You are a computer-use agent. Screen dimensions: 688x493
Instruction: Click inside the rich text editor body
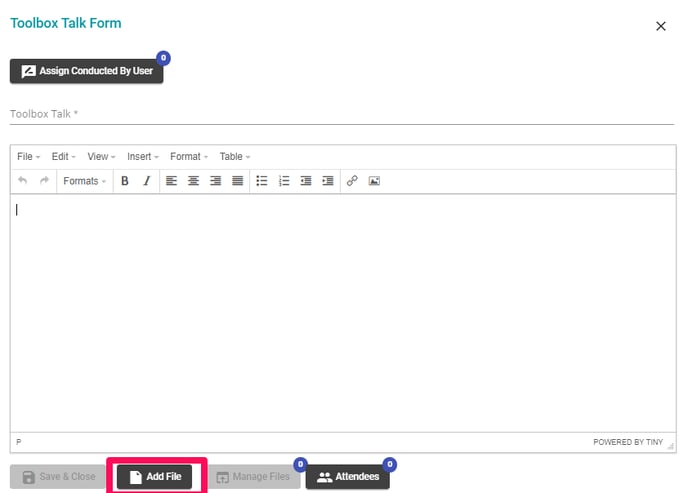(x=343, y=313)
